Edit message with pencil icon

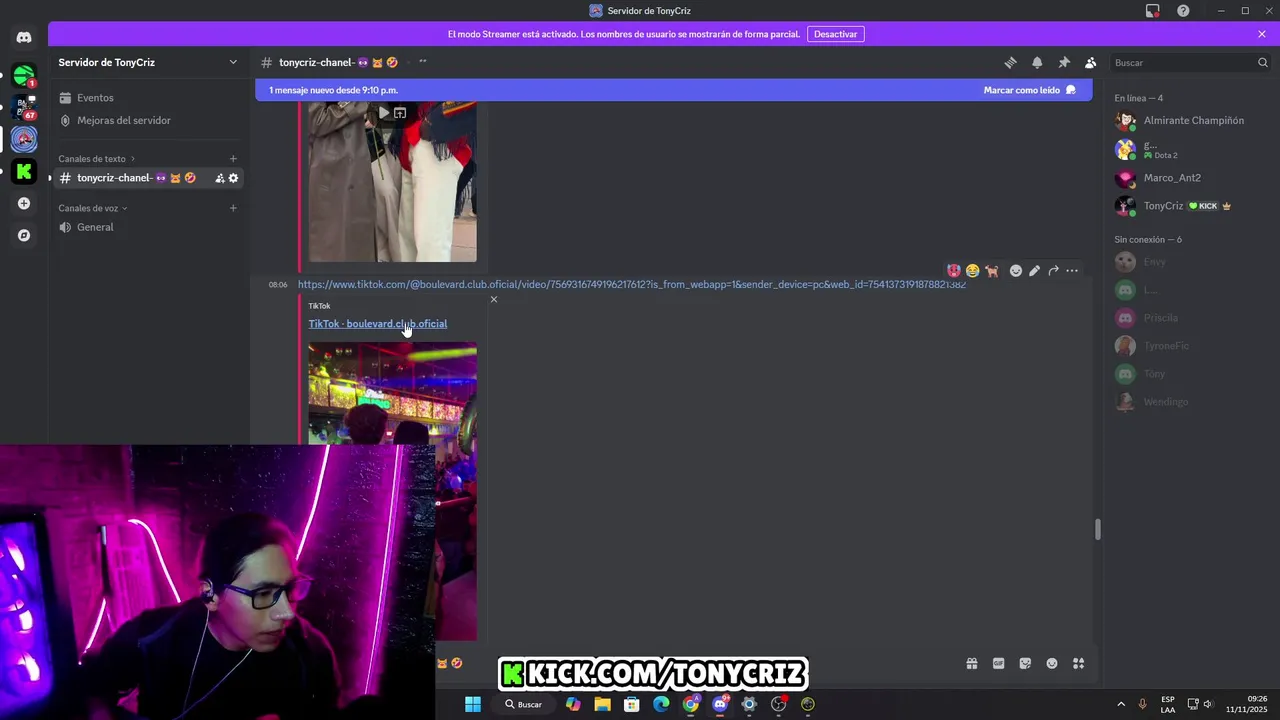pyautogui.click(x=1034, y=271)
